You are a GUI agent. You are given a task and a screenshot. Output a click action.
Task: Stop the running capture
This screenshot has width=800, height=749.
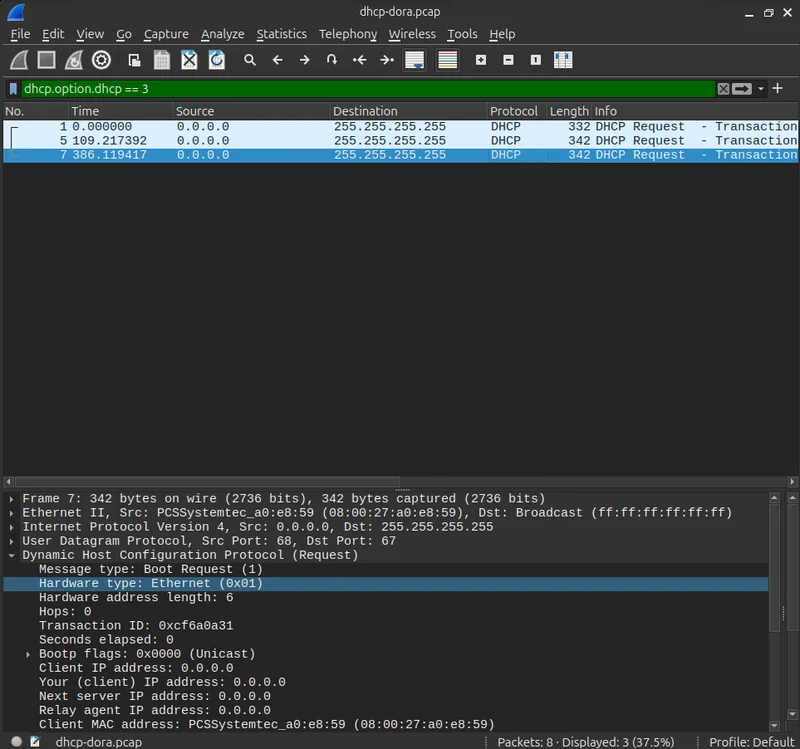pos(46,60)
